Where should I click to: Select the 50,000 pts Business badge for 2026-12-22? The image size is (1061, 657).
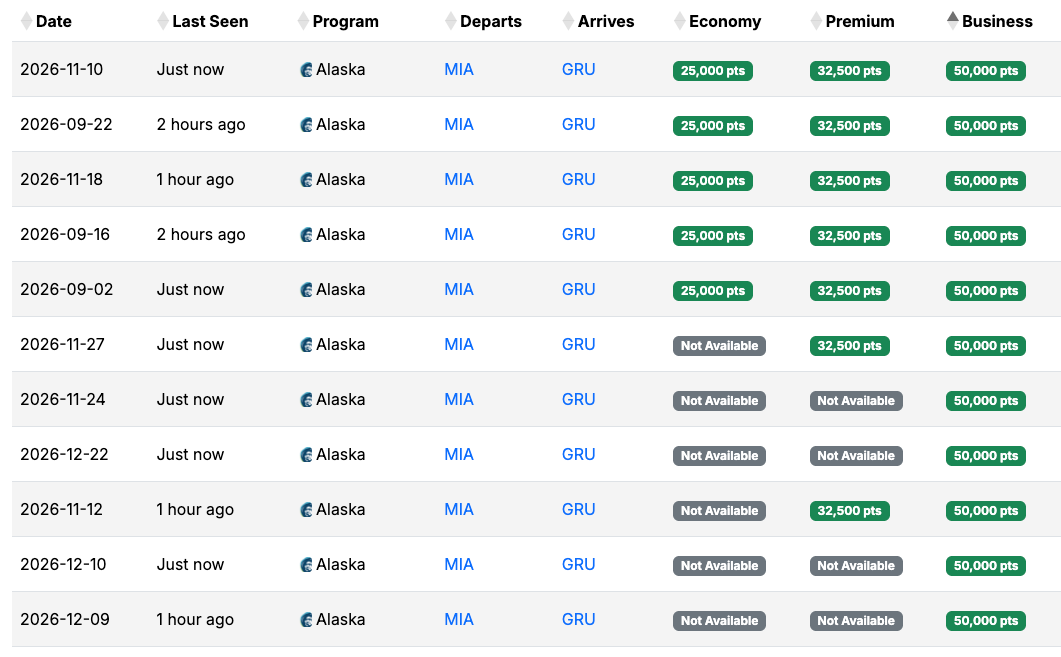point(985,456)
